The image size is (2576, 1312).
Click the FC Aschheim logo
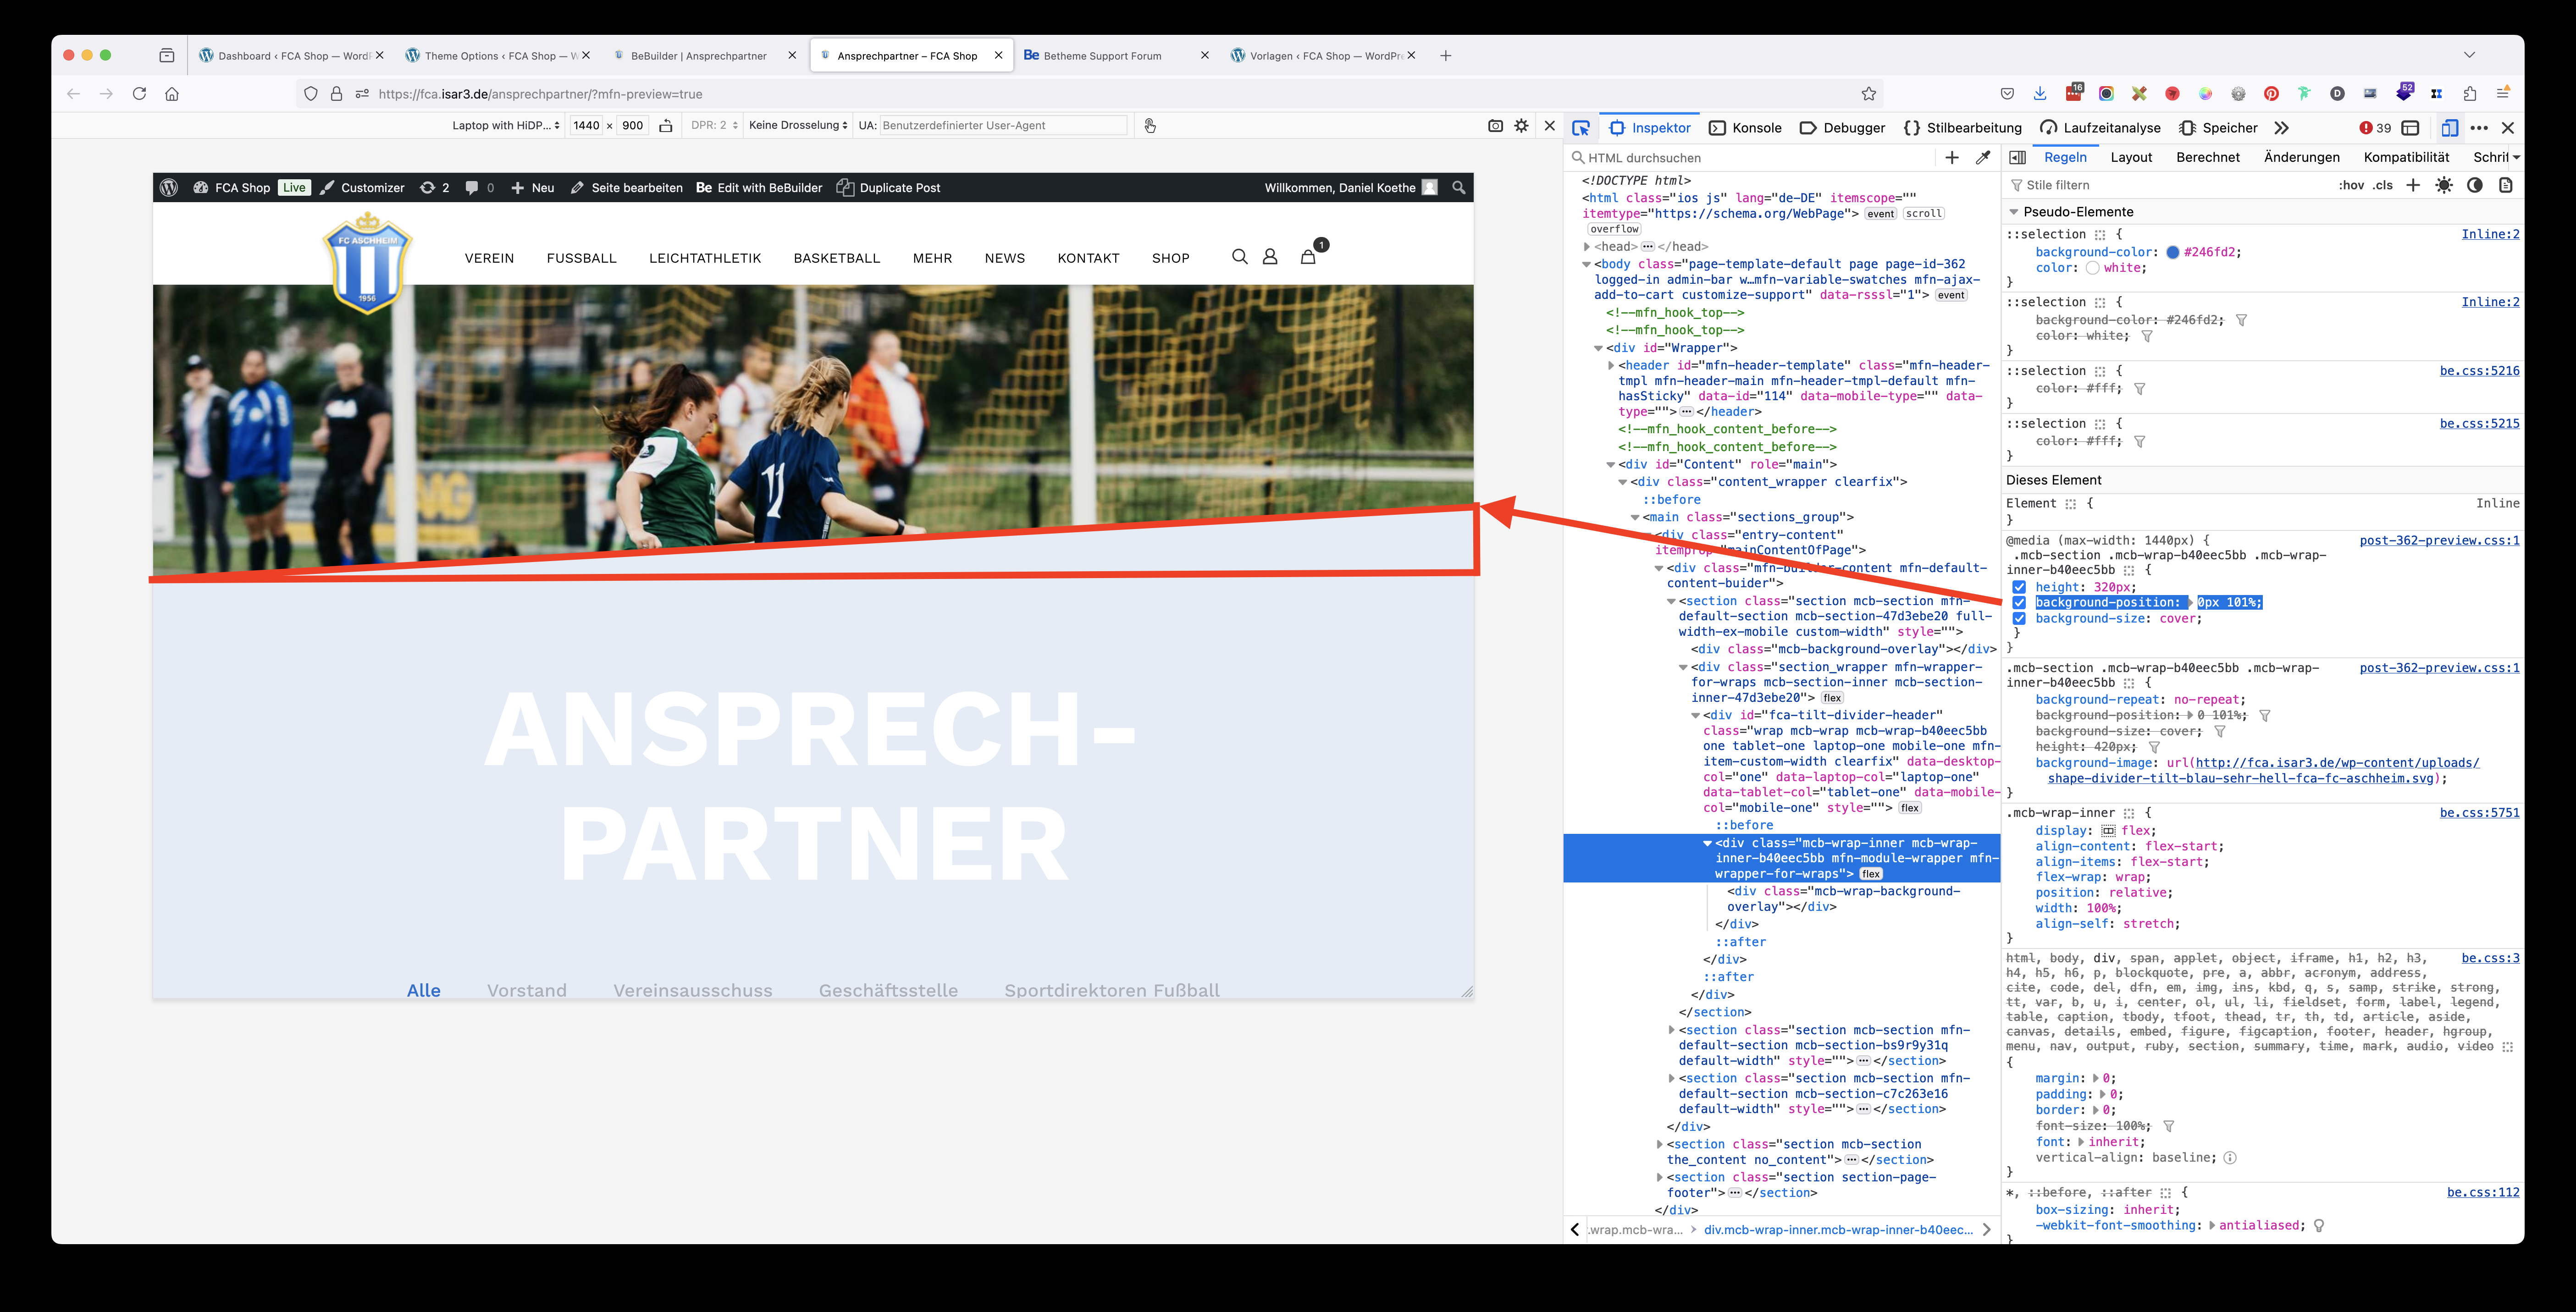(x=367, y=263)
